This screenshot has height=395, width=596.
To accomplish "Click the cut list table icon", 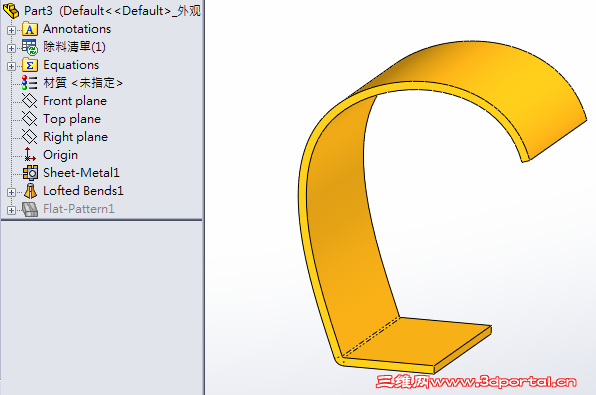I will tap(30, 47).
